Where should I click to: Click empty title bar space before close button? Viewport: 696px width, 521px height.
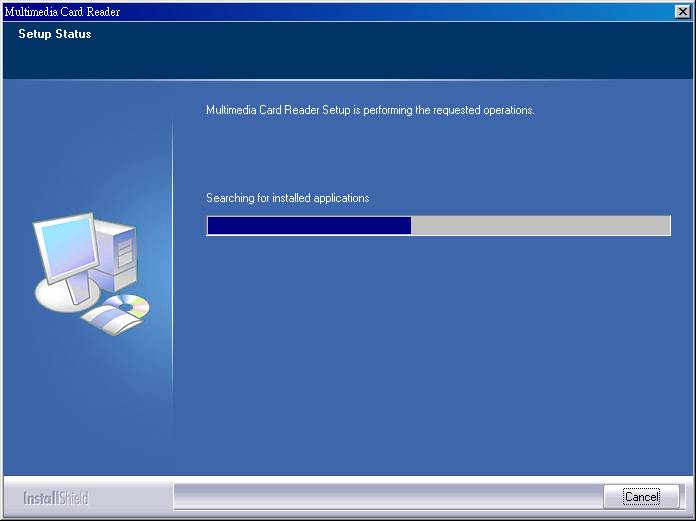[400, 11]
